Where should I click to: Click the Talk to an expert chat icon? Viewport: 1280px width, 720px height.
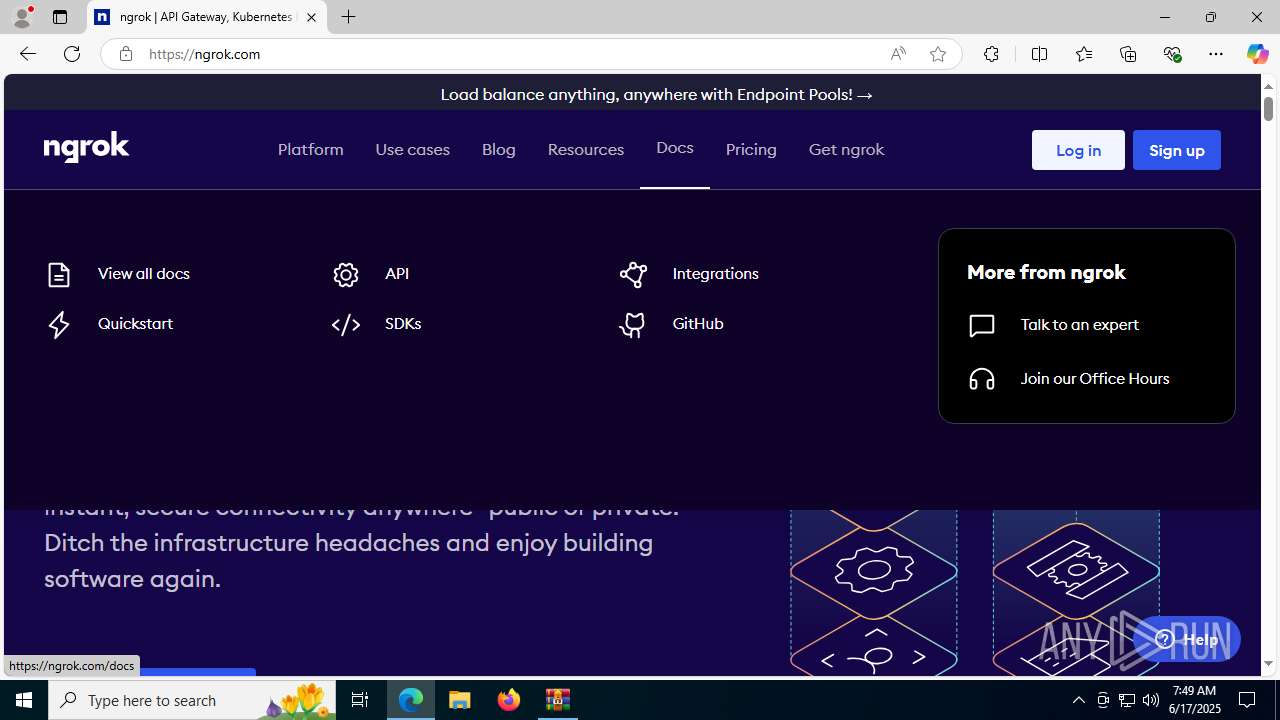(x=982, y=325)
